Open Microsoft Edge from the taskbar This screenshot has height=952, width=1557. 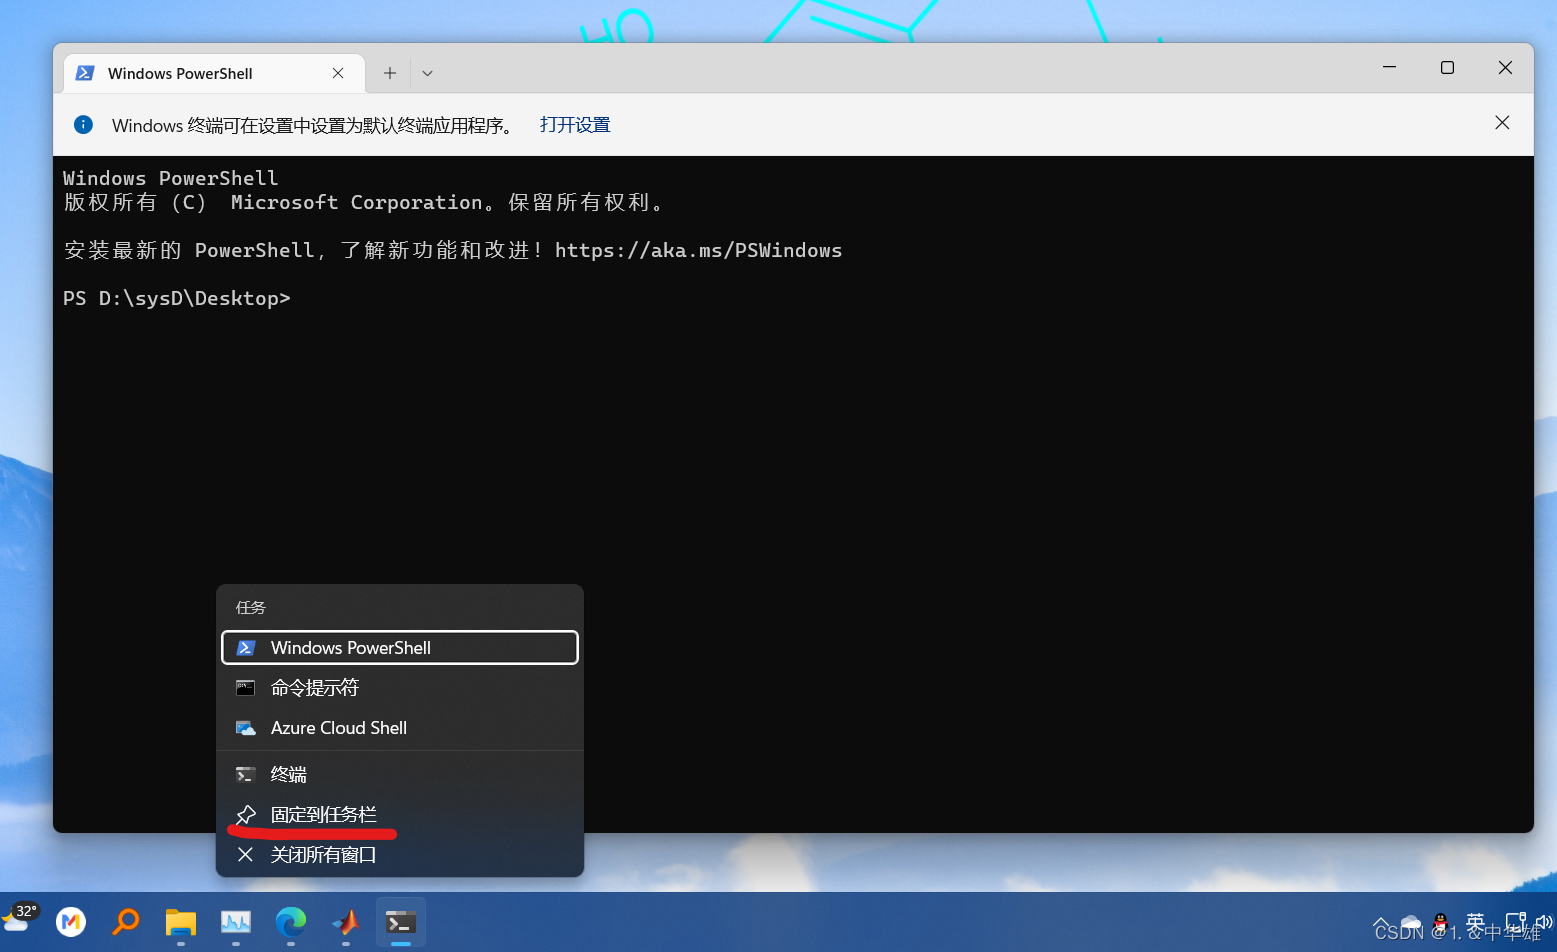pyautogui.click(x=291, y=922)
